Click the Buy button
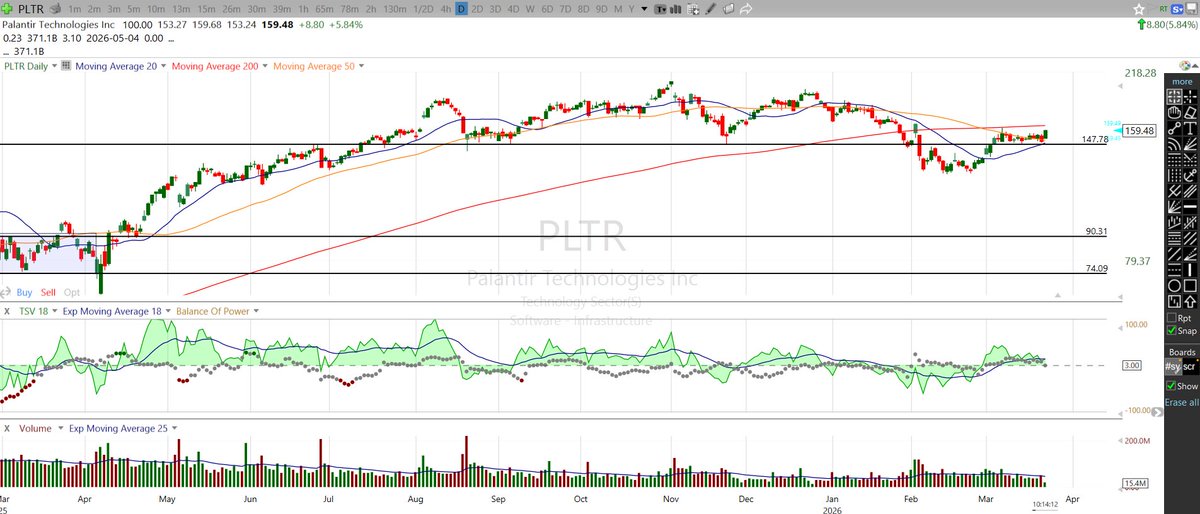 [x=25, y=292]
